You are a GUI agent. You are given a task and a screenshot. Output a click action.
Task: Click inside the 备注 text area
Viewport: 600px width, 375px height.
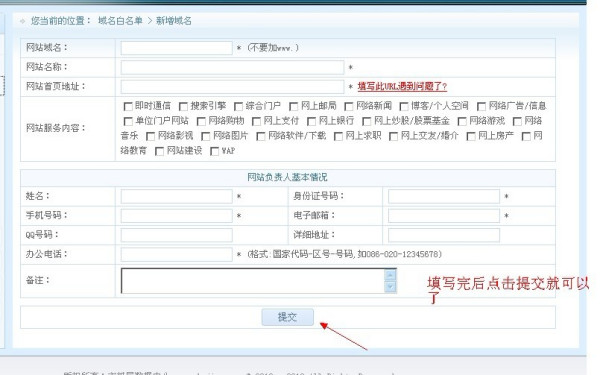point(253,281)
